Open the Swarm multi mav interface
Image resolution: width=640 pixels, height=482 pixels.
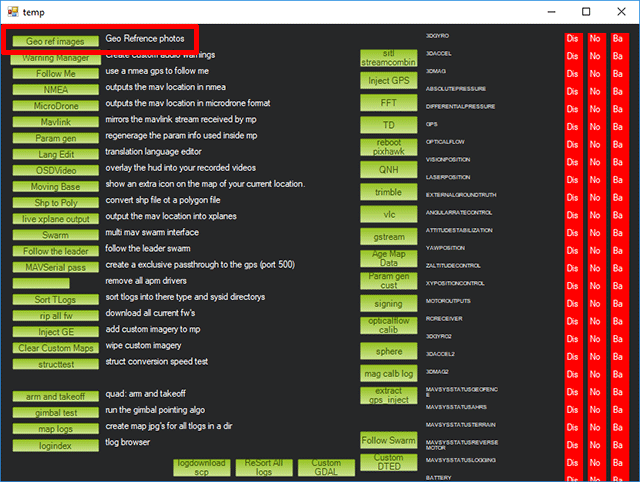55,234
